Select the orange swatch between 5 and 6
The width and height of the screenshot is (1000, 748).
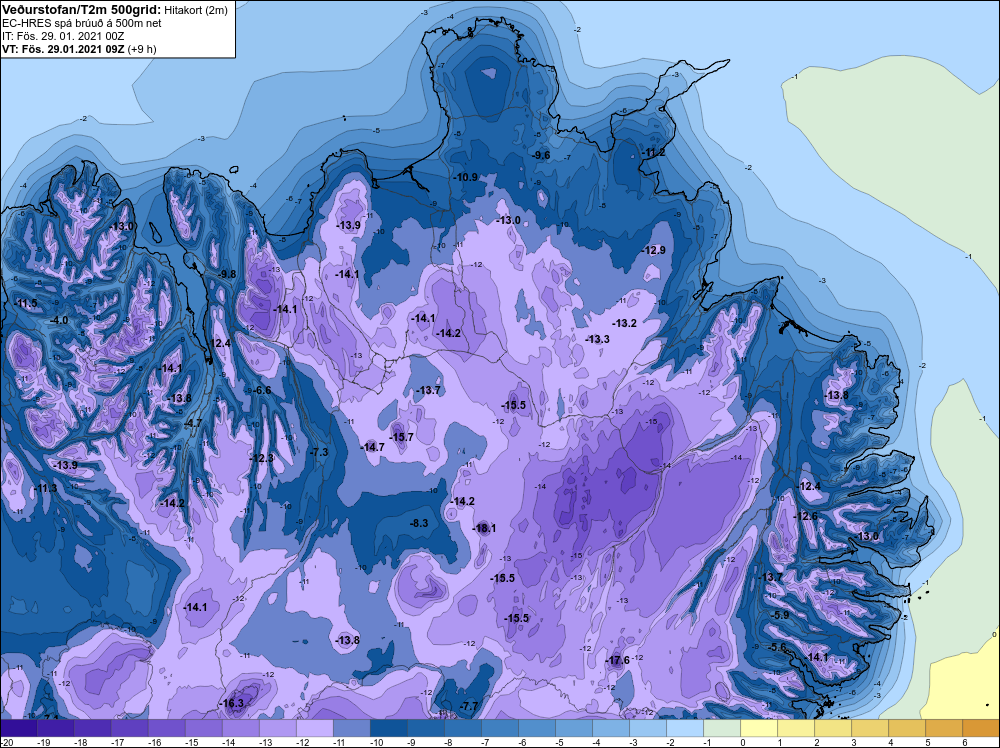click(x=945, y=728)
